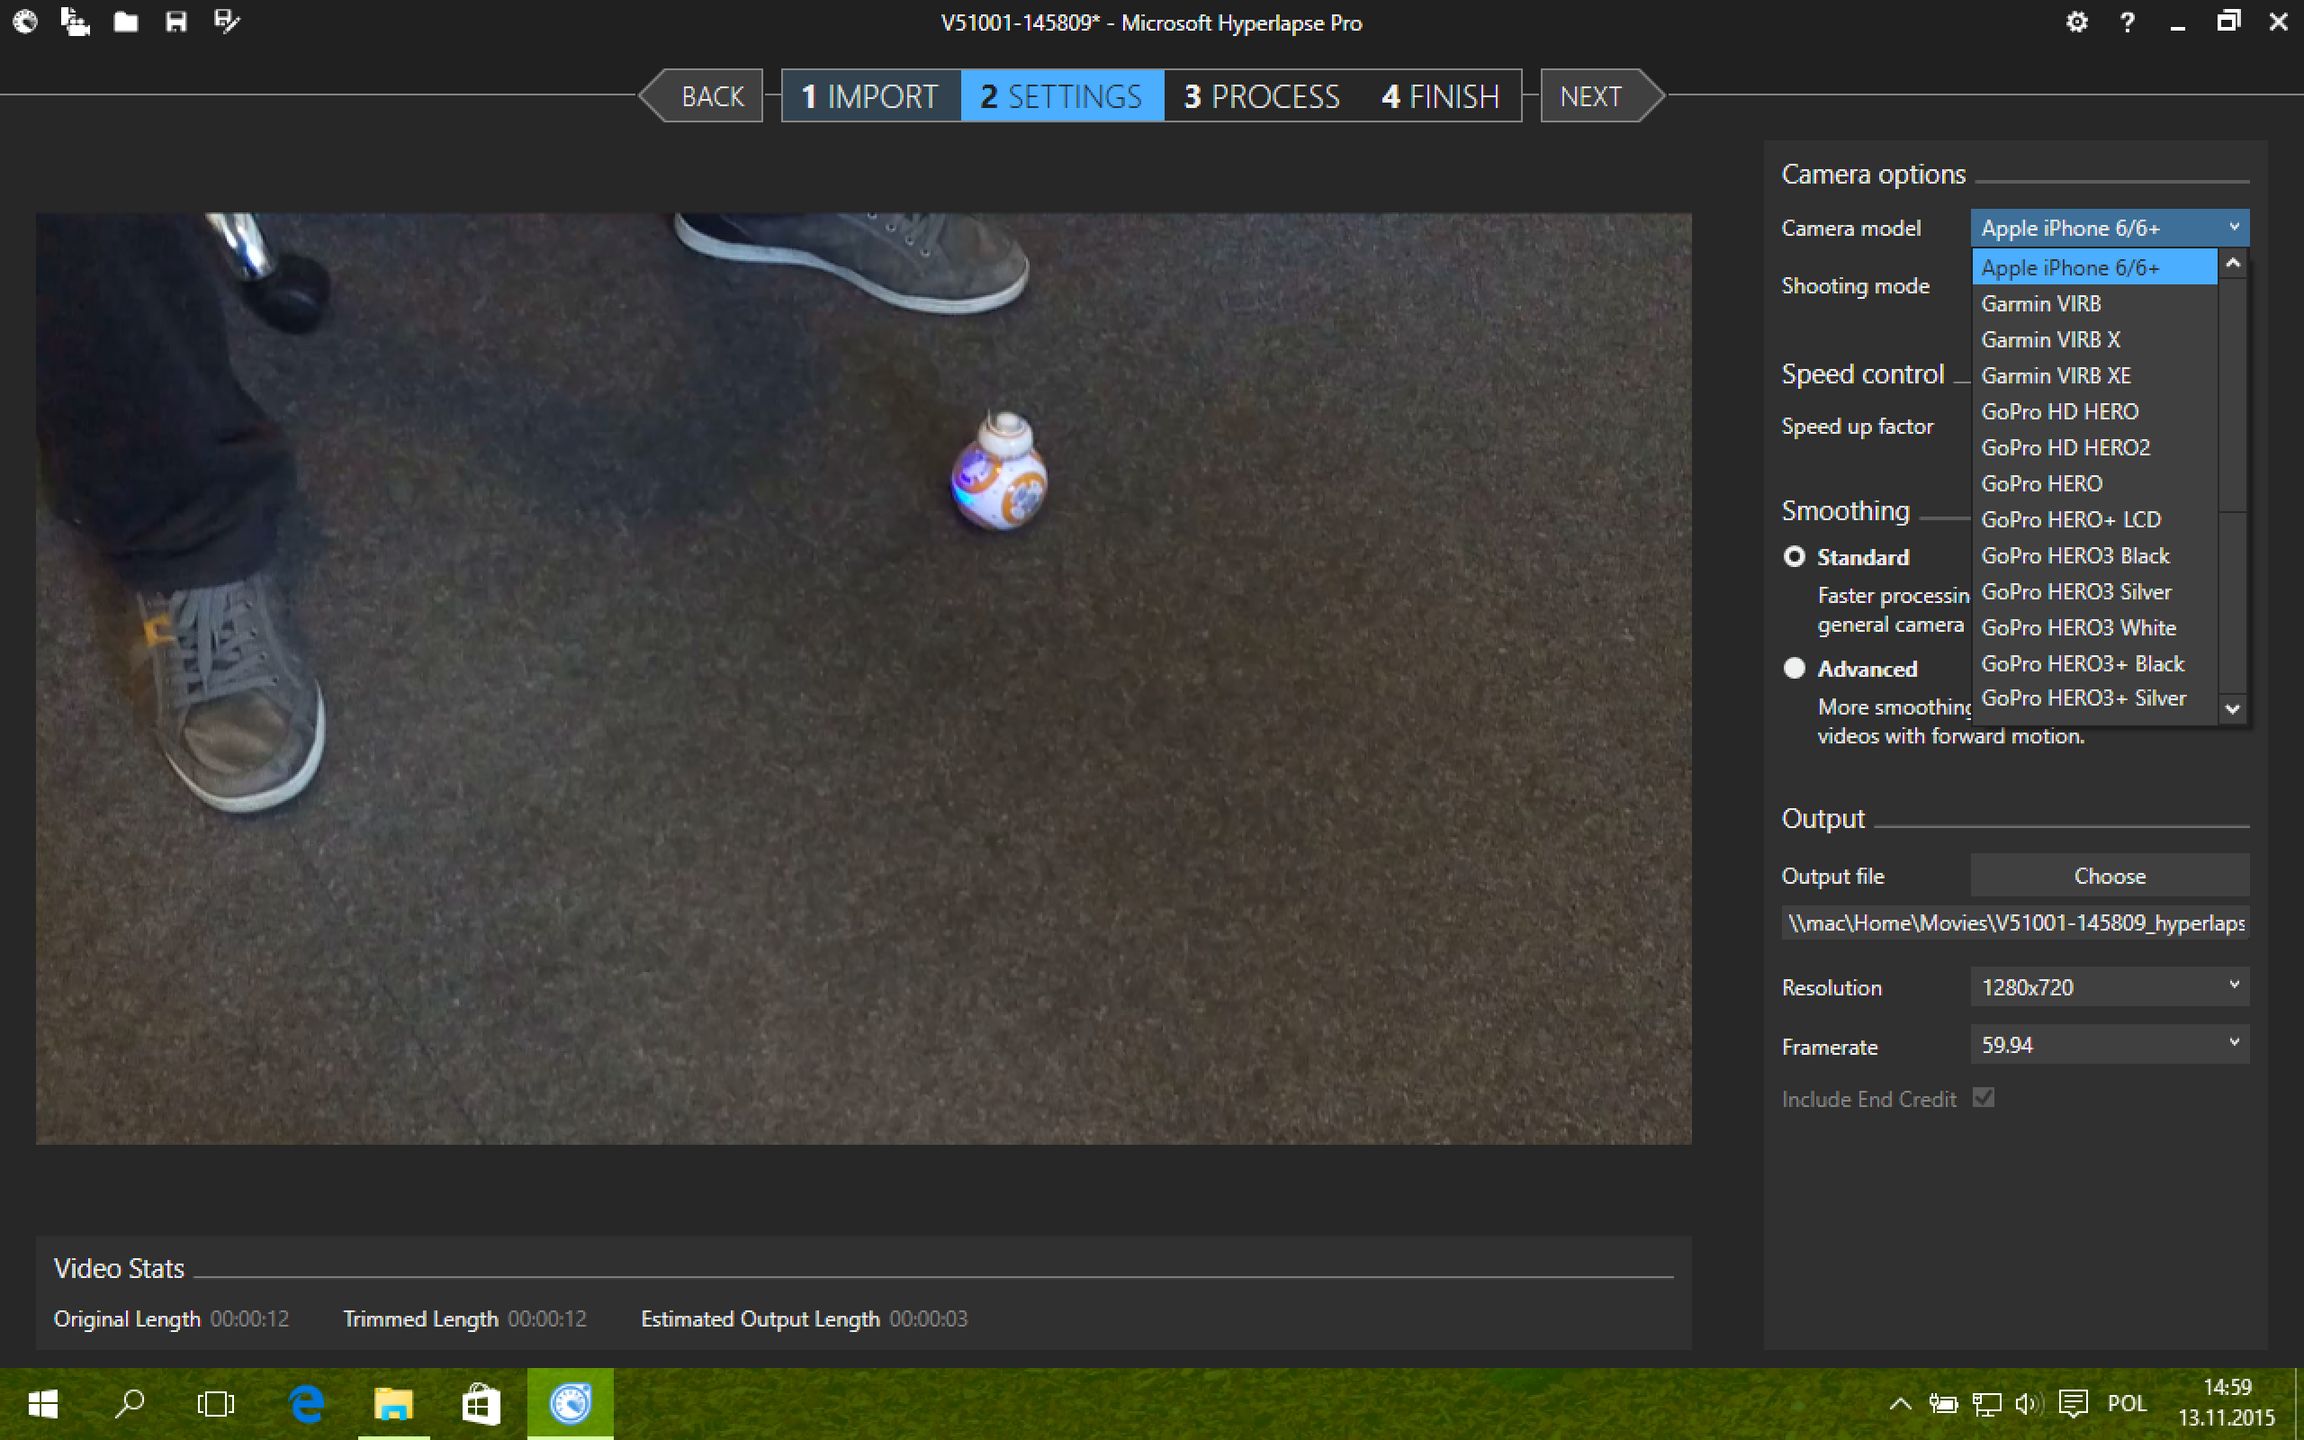Select Advanced smoothing radio button
Viewport: 2304px width, 1440px height.
[1794, 668]
